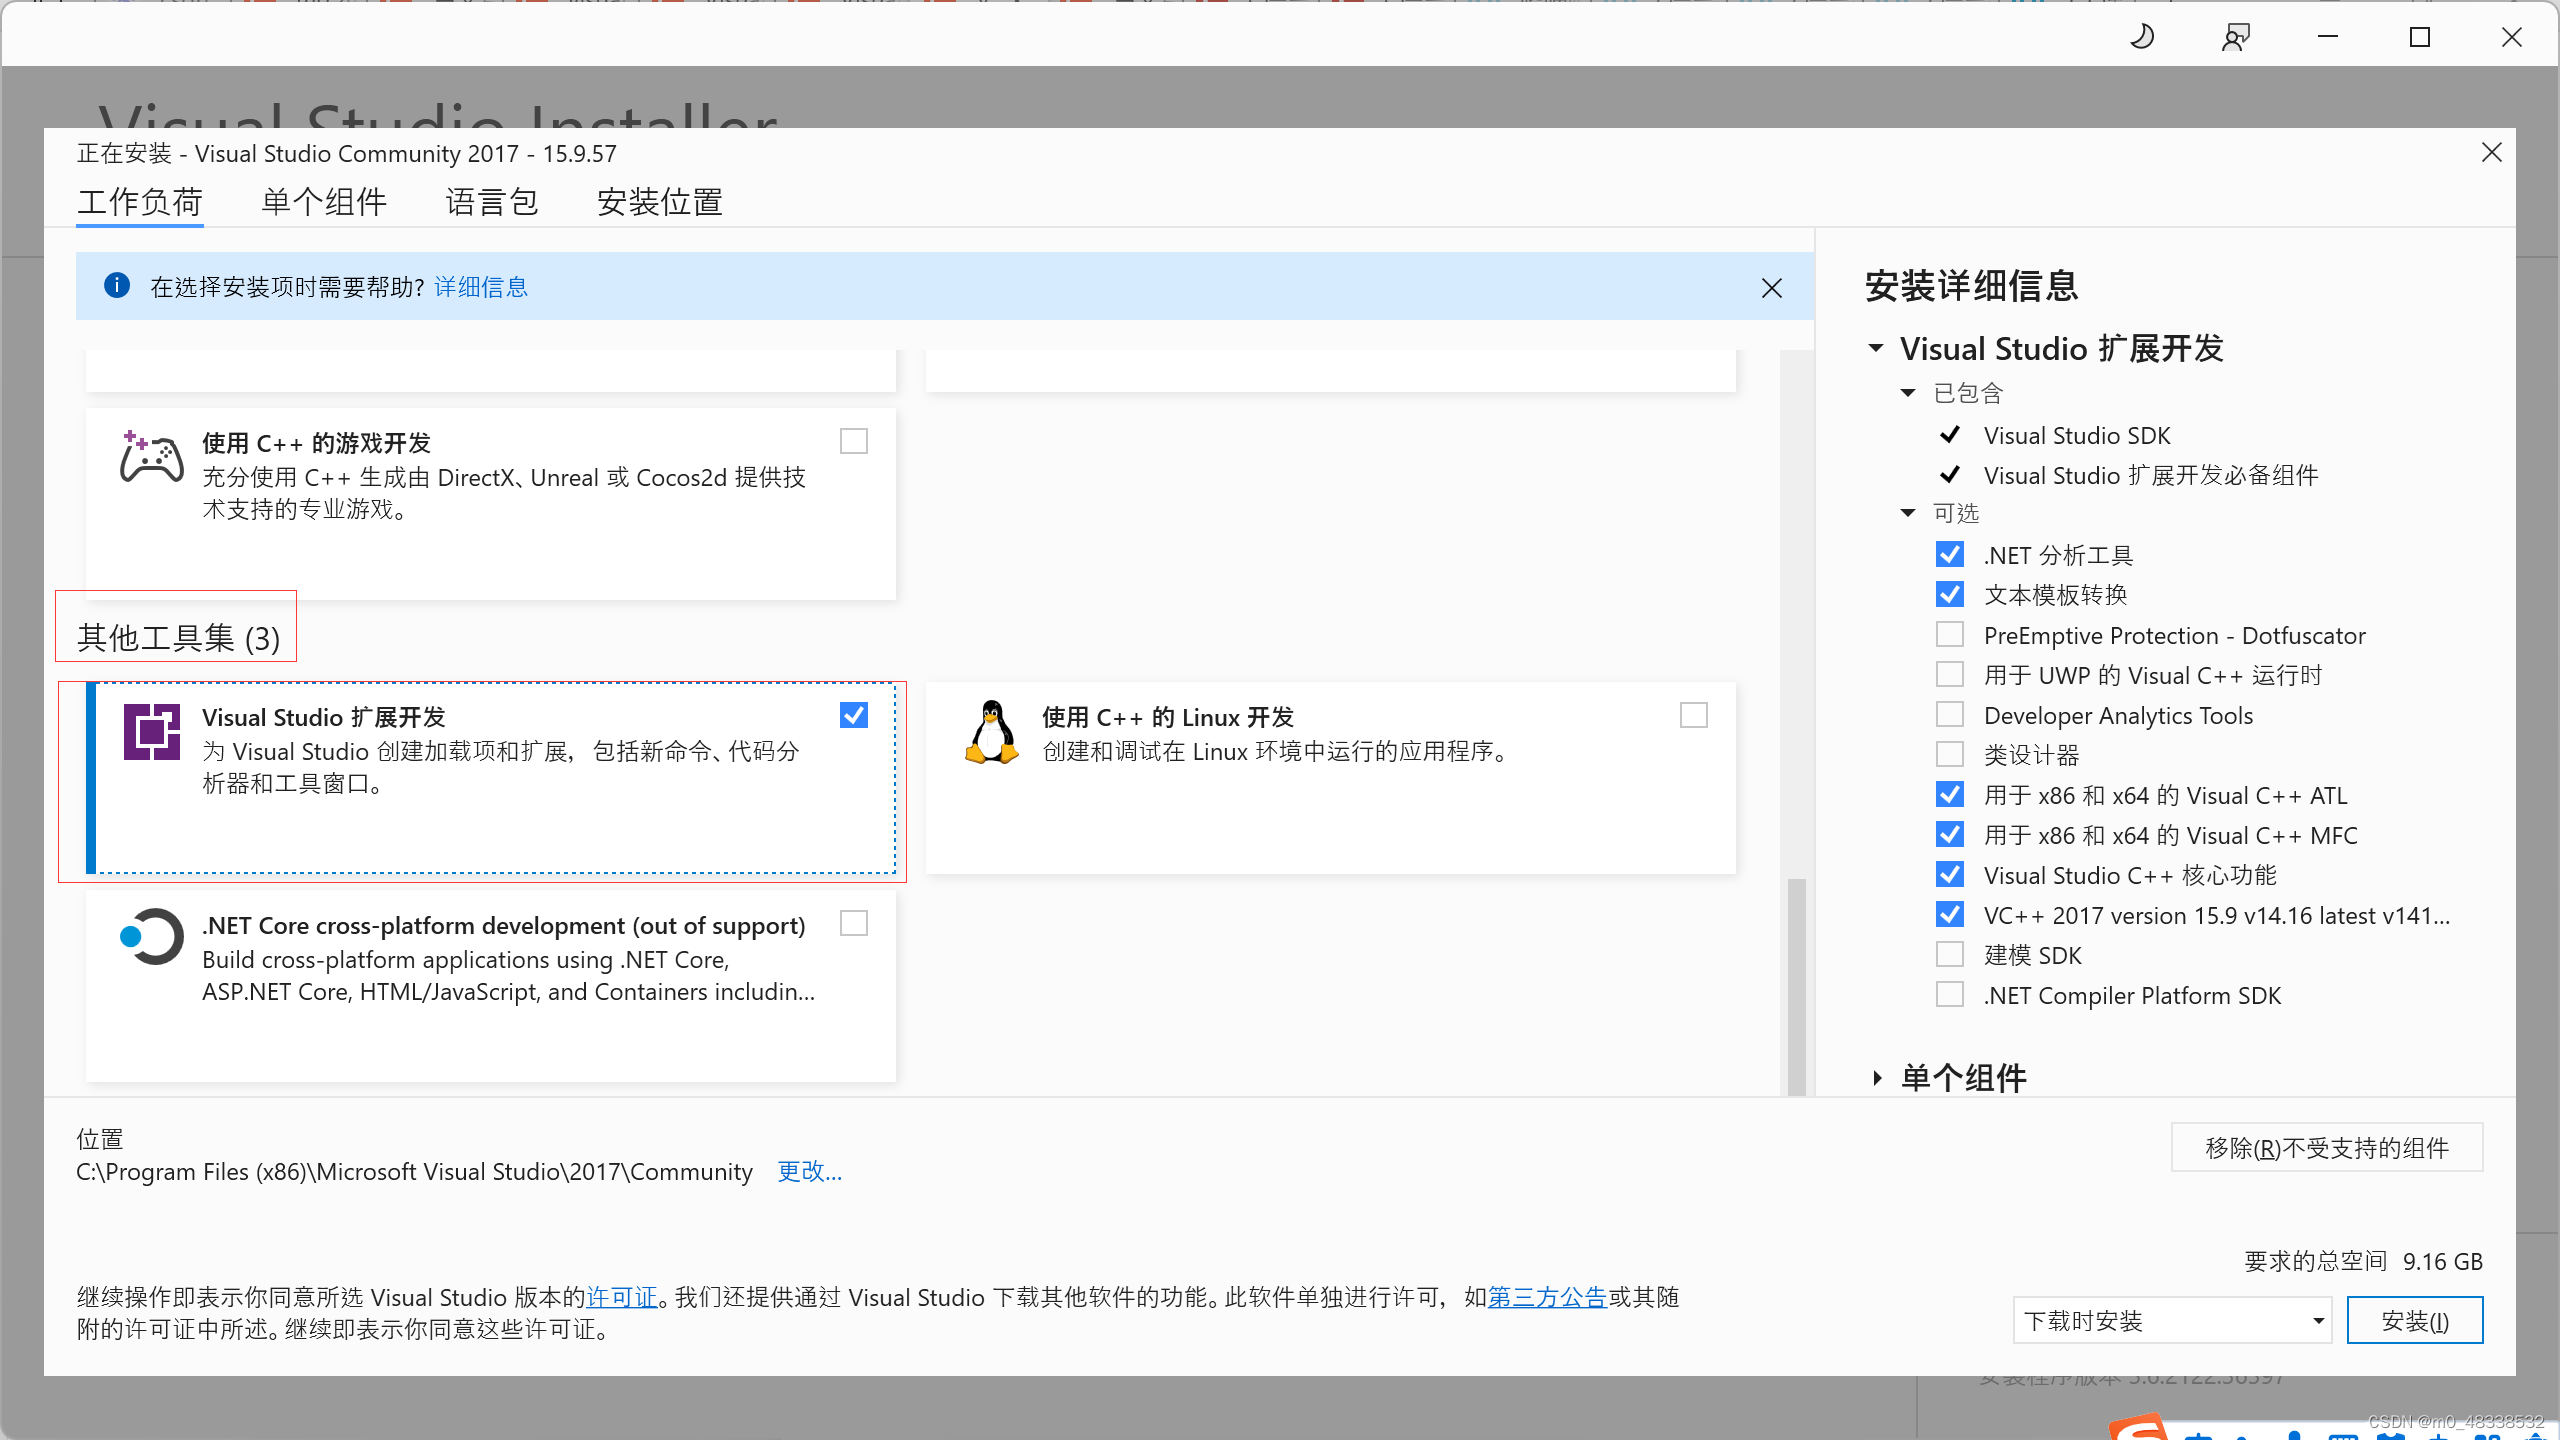The width and height of the screenshot is (2560, 1440).
Task: Open the 第三方公告 link
Action: click(x=1547, y=1297)
